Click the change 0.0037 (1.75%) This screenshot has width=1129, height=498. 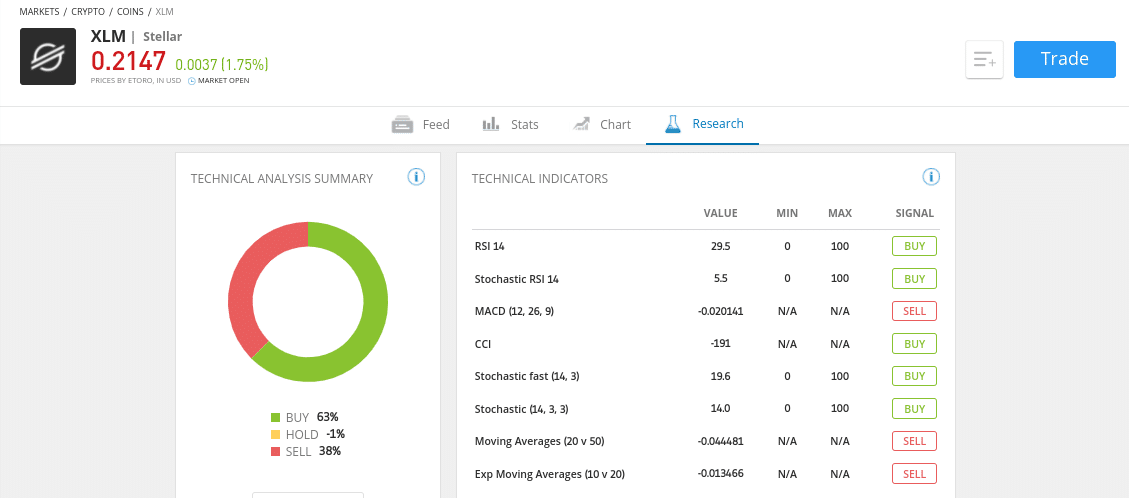tap(222, 65)
